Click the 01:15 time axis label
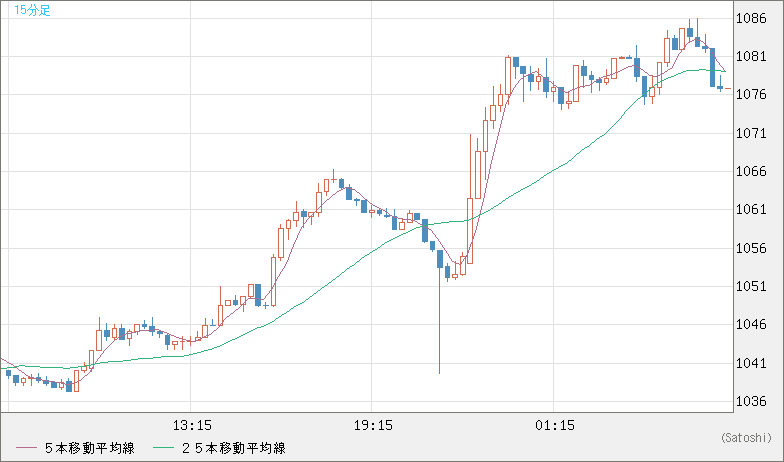The image size is (784, 462). pyautogui.click(x=554, y=426)
